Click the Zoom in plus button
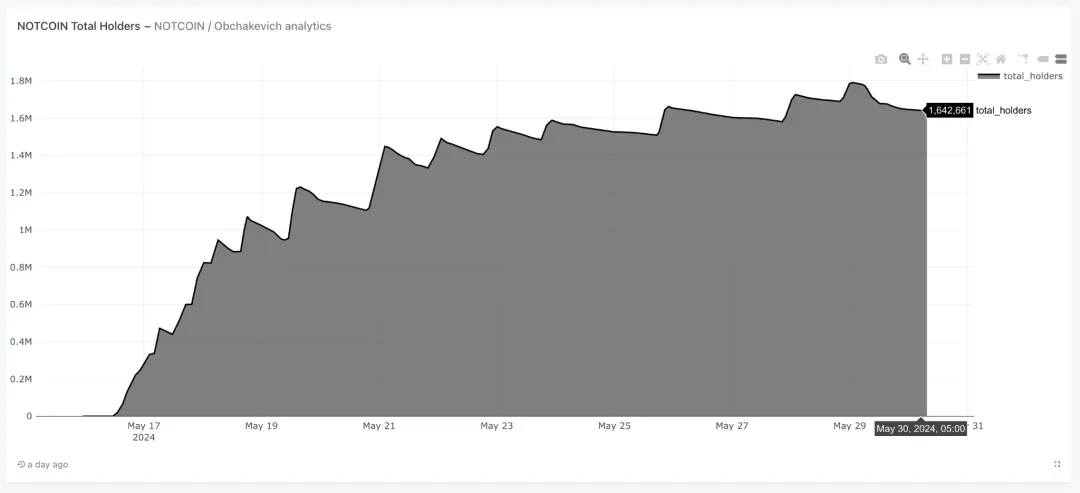 pyautogui.click(x=947, y=59)
